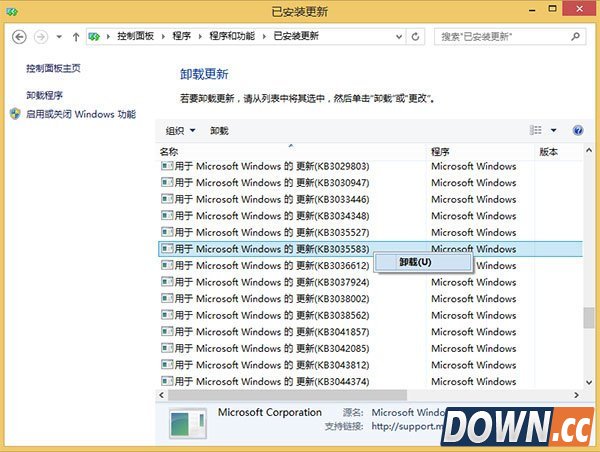Screen dimensions: 600x452
Task: Click the details pane update thumbnail
Action: coord(188,424)
